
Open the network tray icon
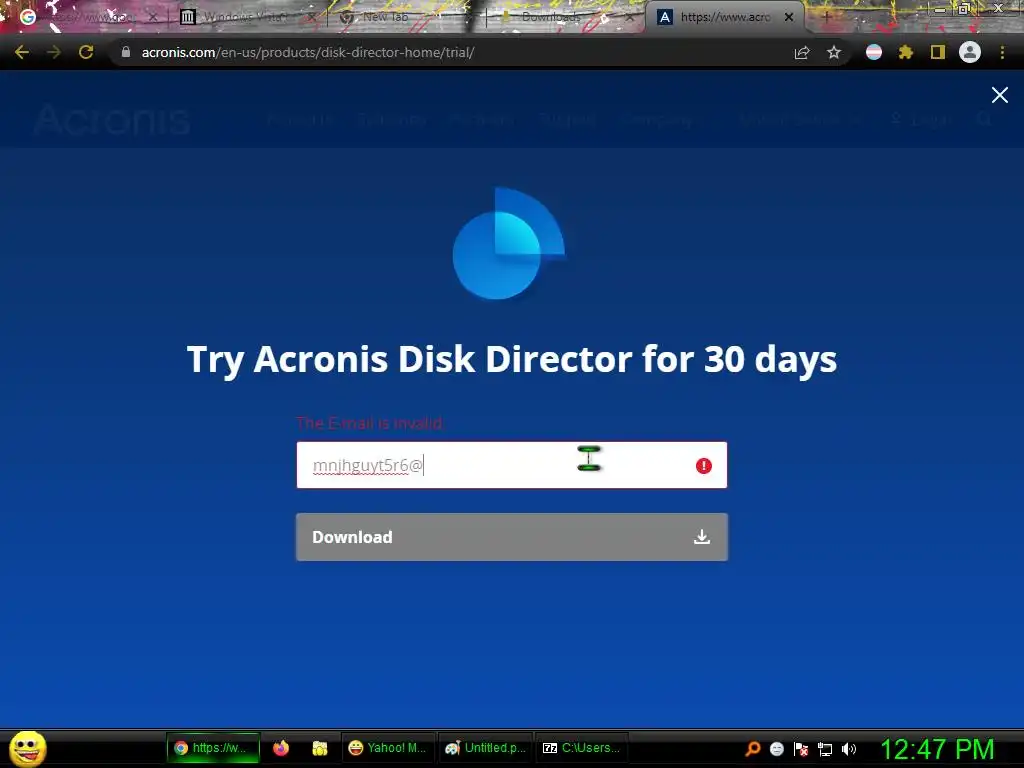click(825, 749)
